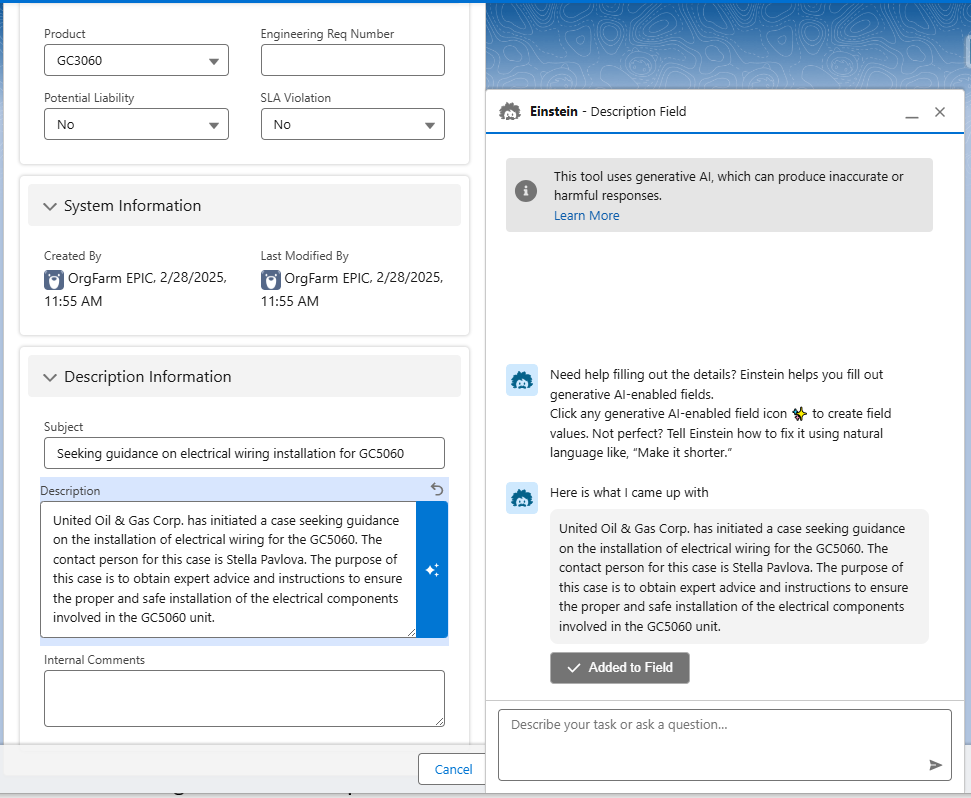Click the Einstein logo in panel header
This screenshot has height=798, width=971.
coord(510,112)
